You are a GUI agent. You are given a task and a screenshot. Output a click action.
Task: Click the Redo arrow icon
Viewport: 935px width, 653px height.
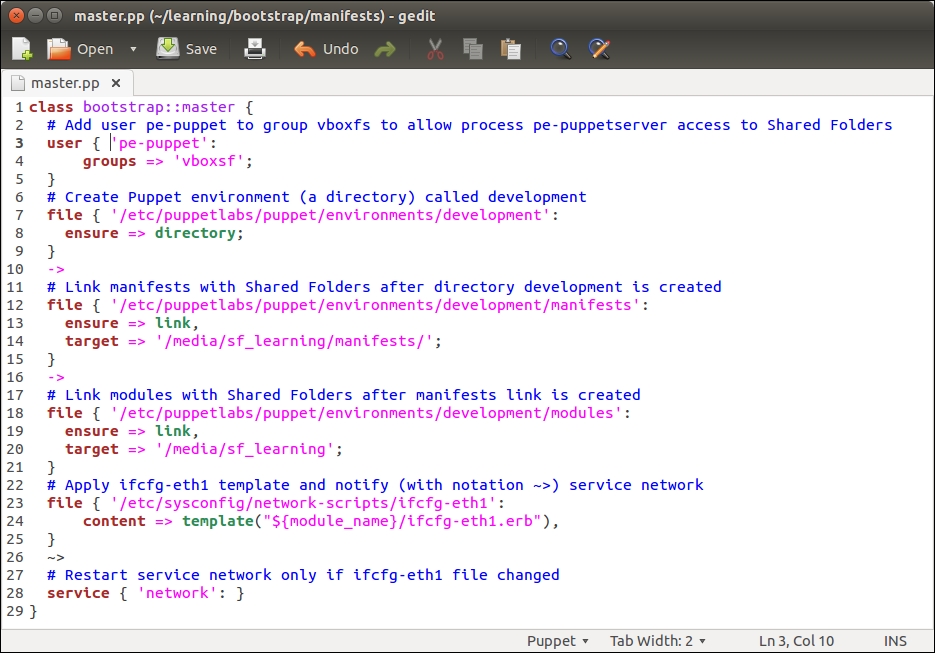click(385, 49)
